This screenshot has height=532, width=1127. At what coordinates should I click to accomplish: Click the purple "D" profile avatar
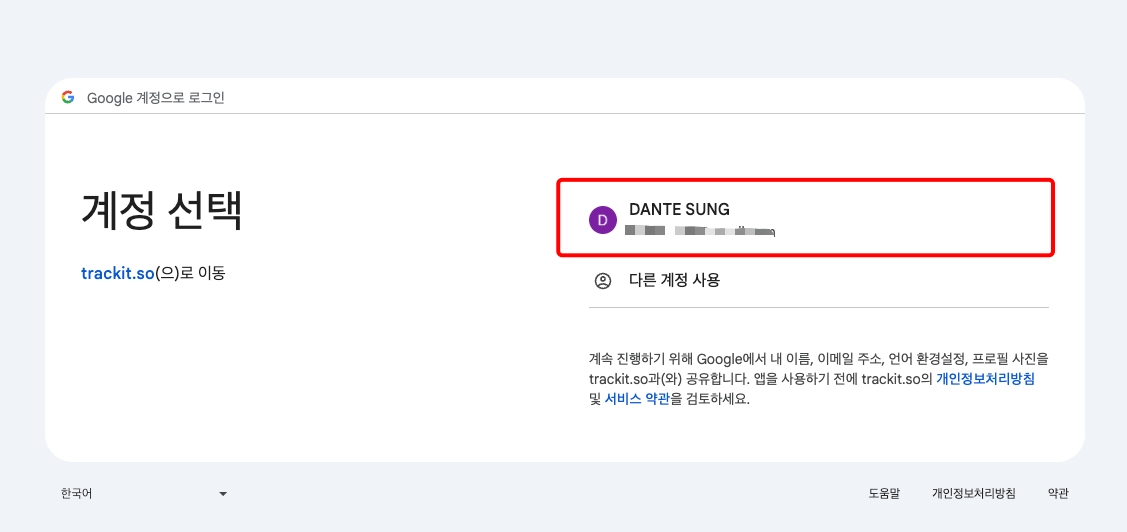tap(603, 221)
